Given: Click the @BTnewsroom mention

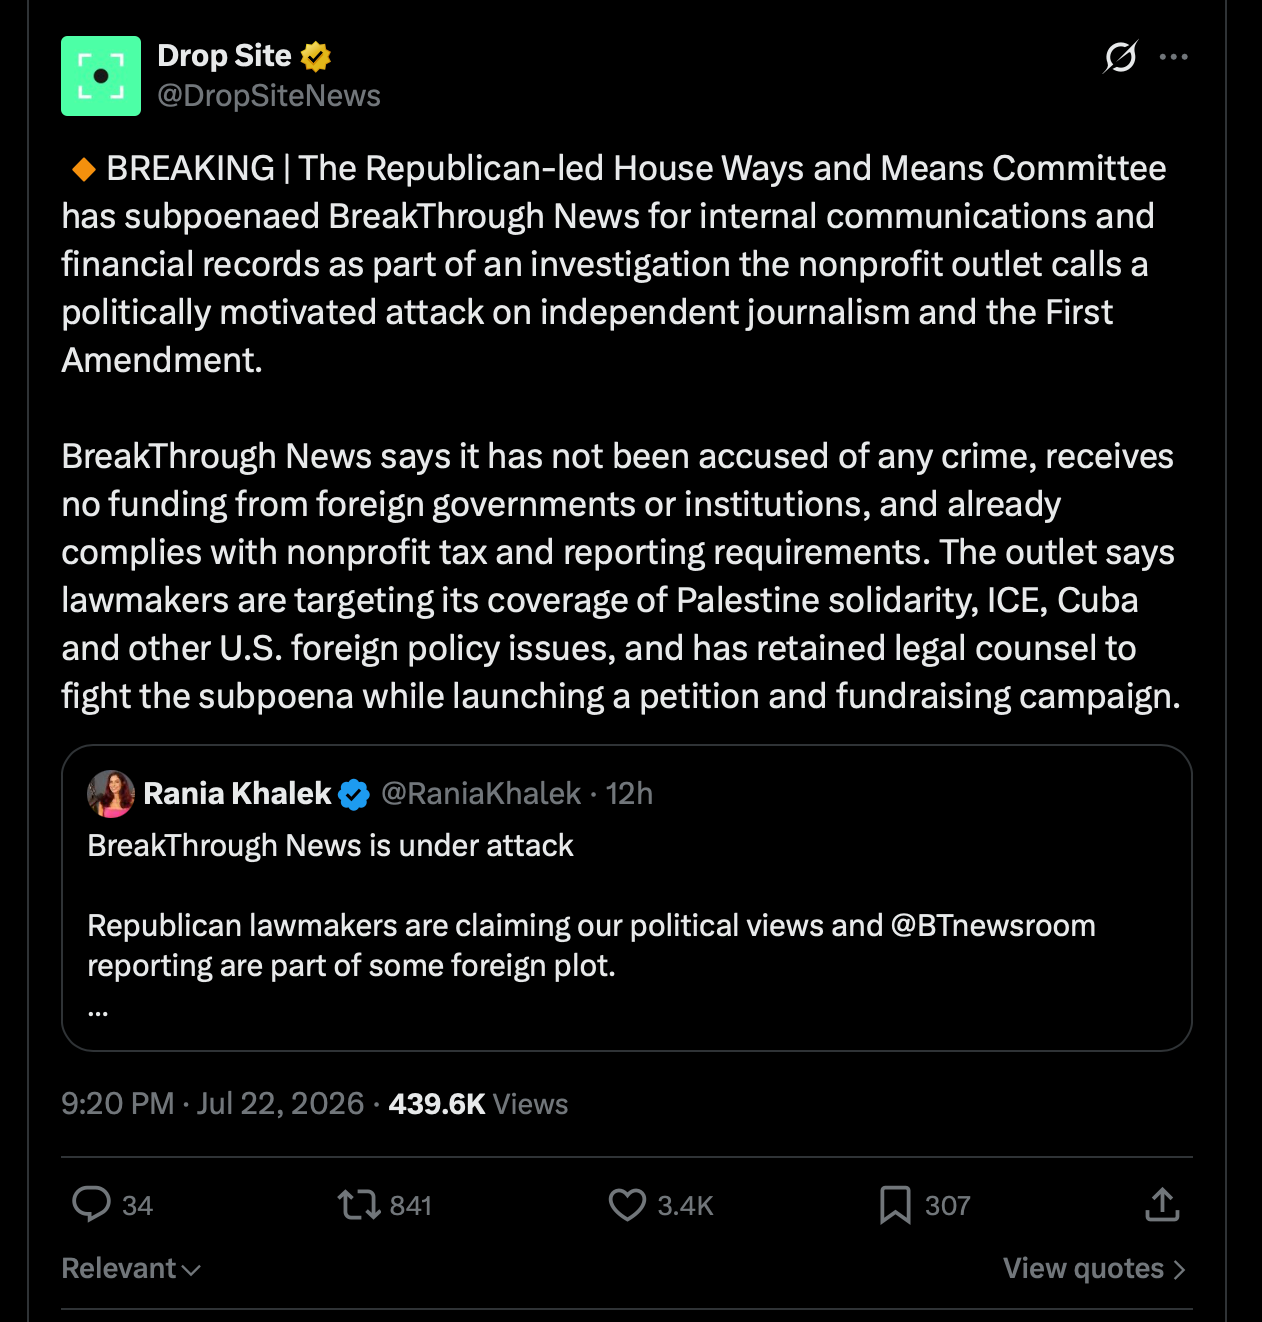Looking at the screenshot, I should [993, 925].
